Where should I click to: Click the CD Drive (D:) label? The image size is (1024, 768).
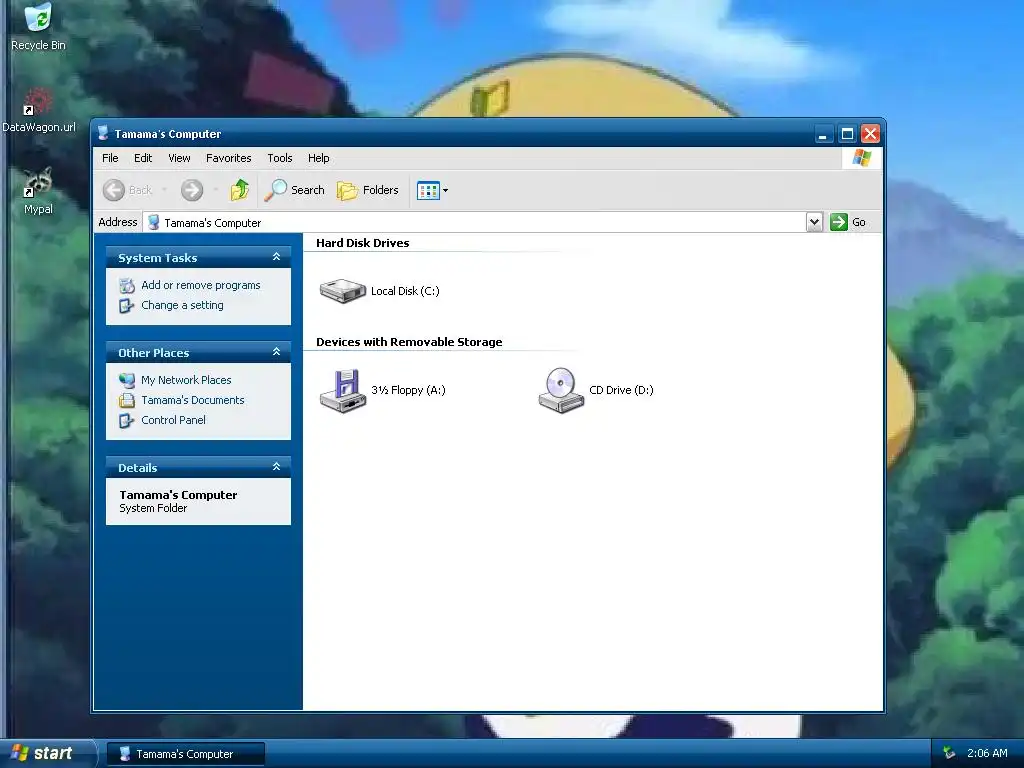(x=621, y=391)
